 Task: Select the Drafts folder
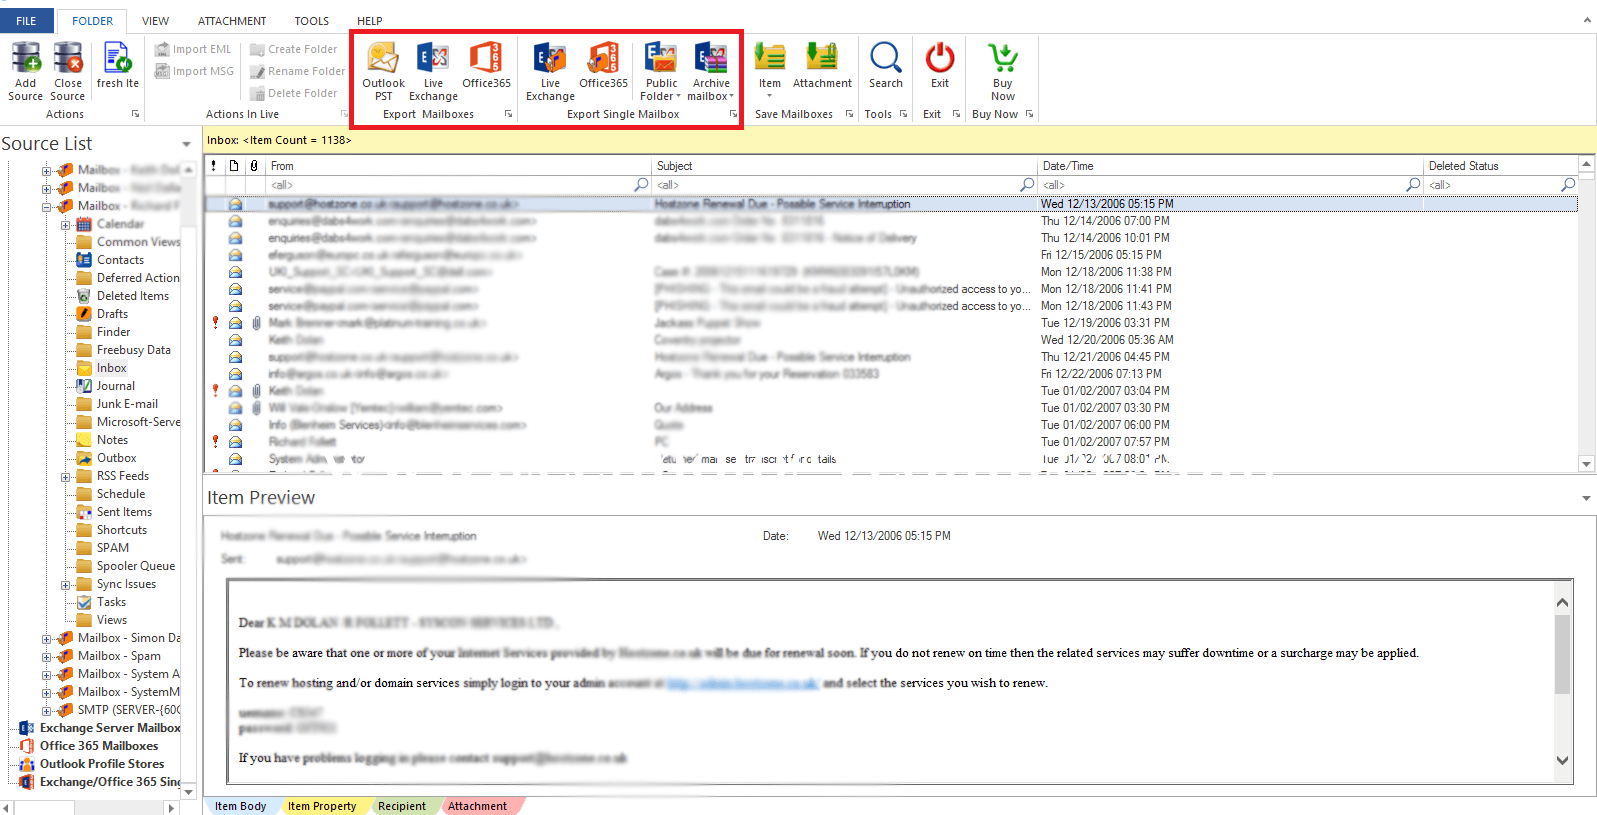112,314
